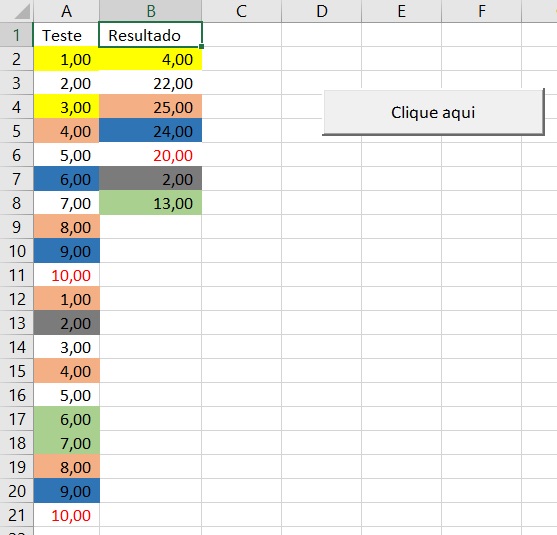Select column C header
Image resolution: width=557 pixels, height=535 pixels.
pos(242,11)
